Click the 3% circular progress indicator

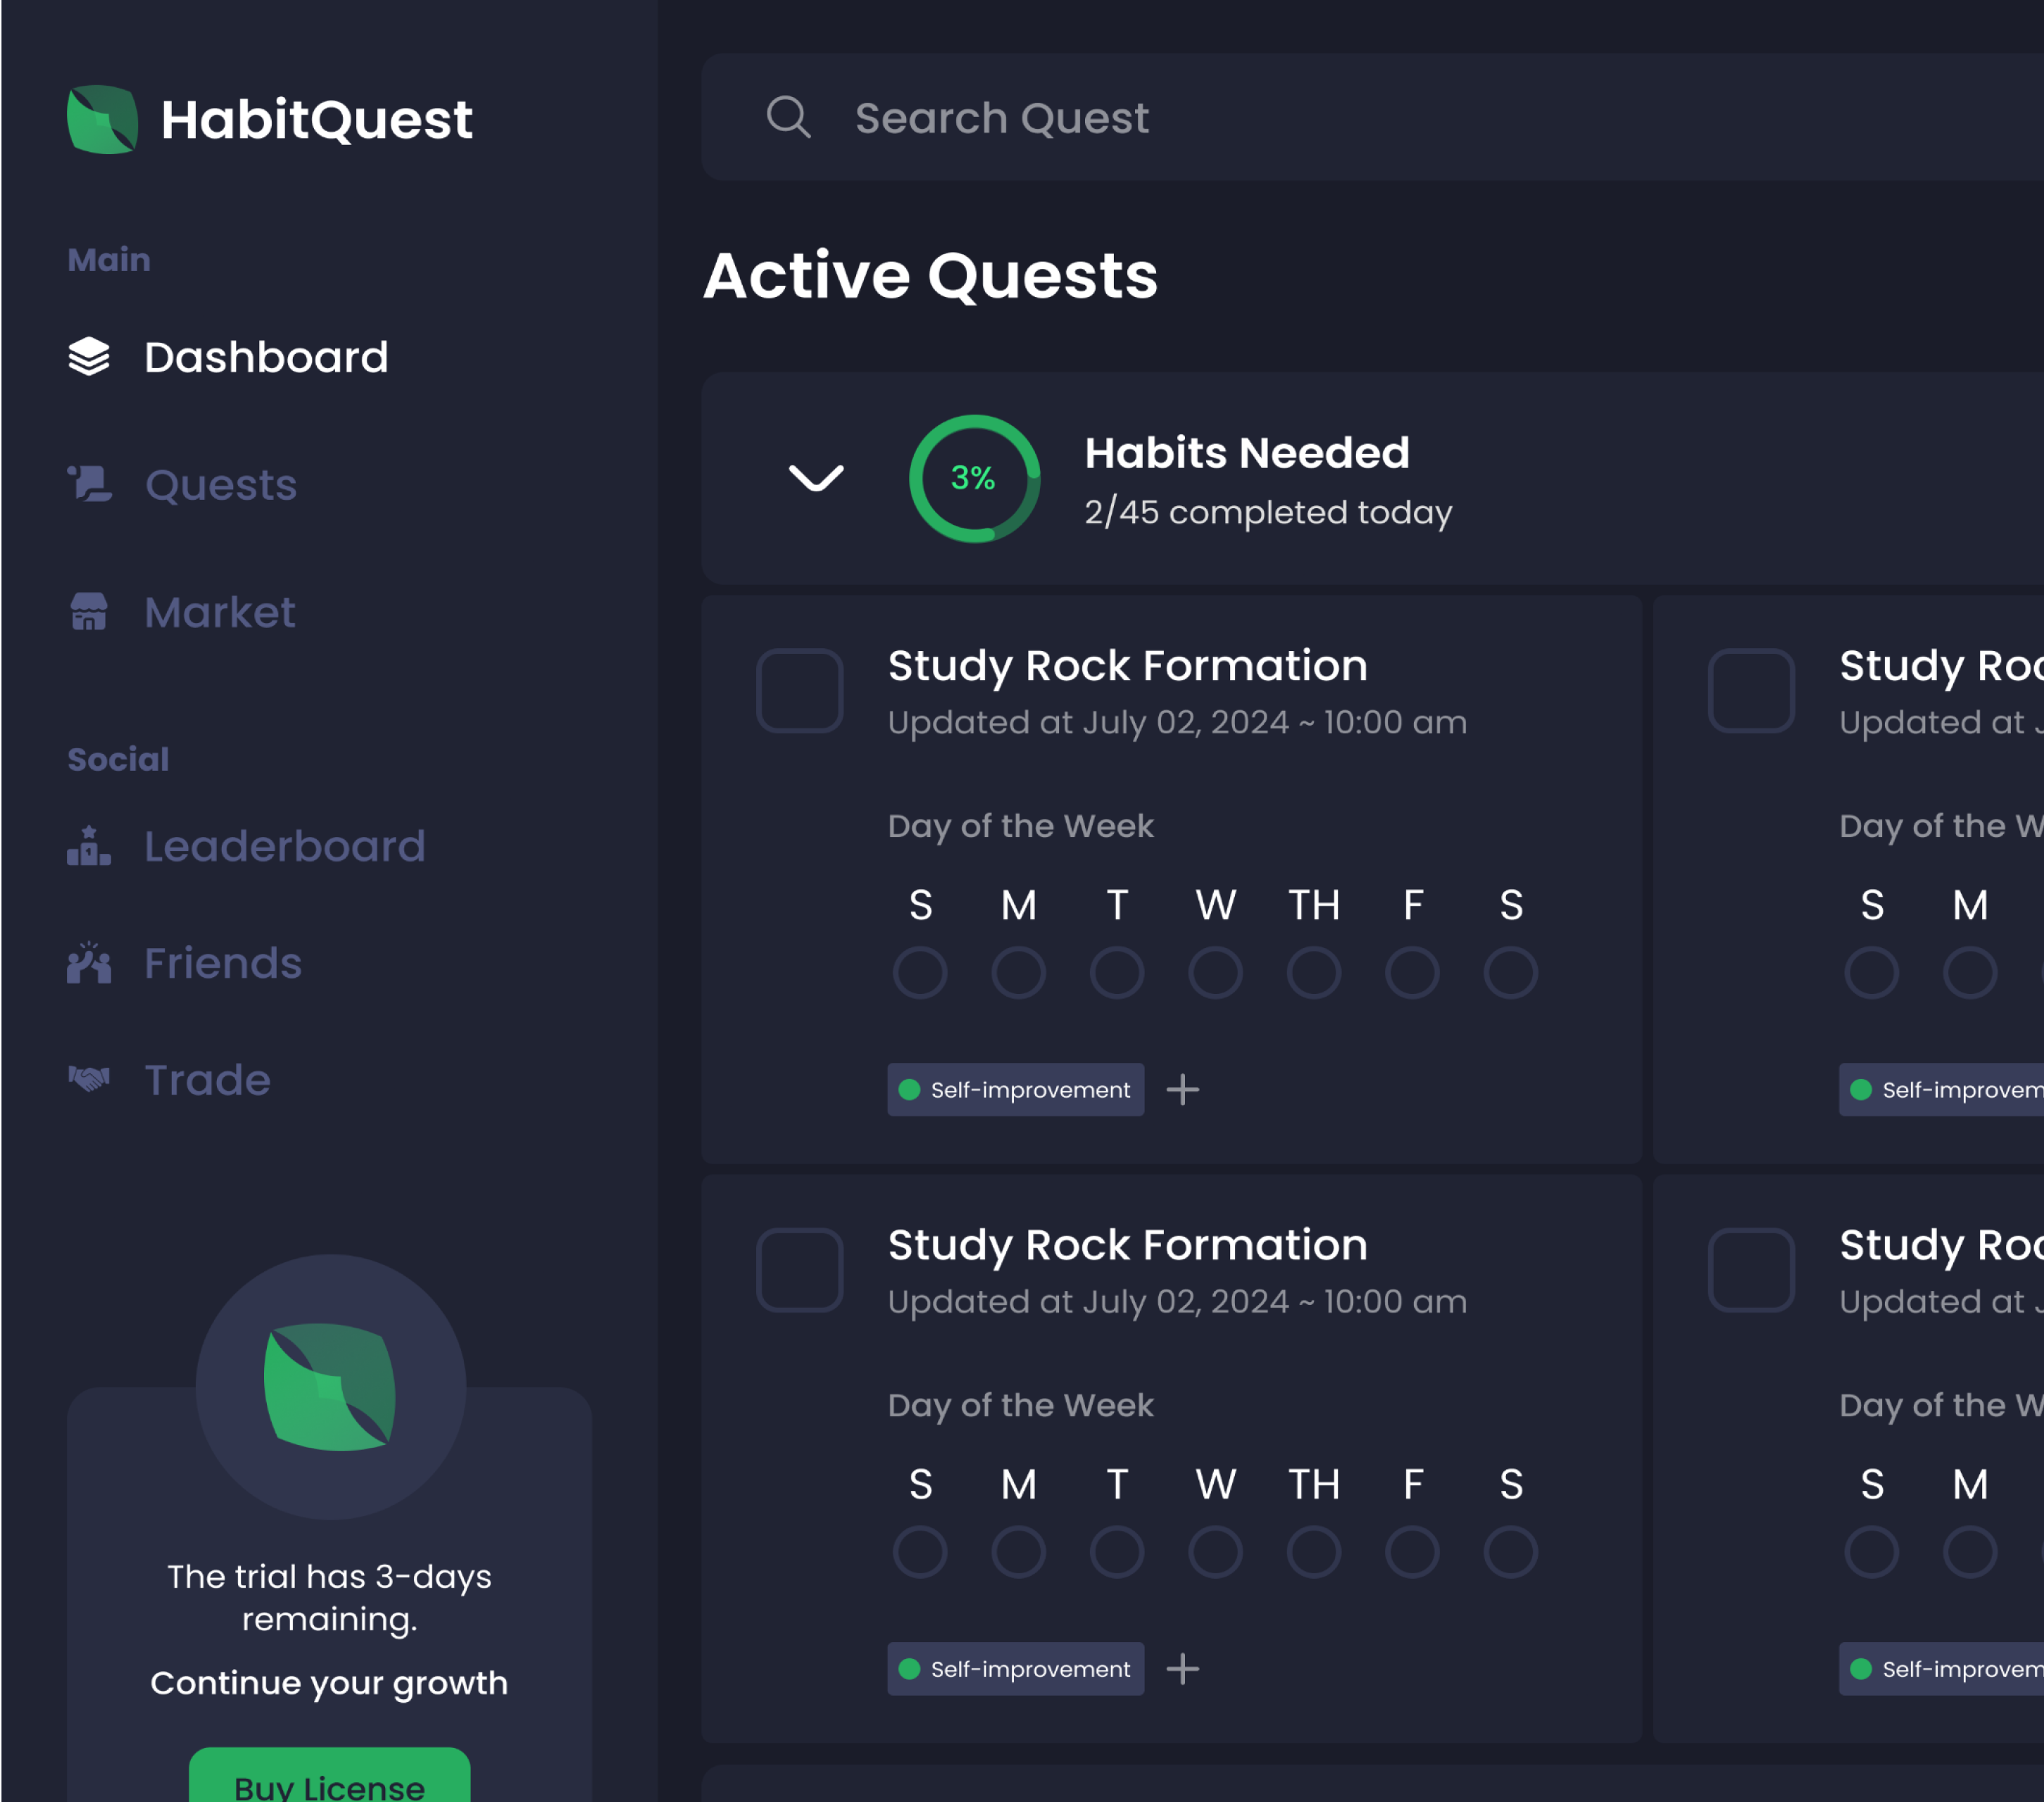973,478
